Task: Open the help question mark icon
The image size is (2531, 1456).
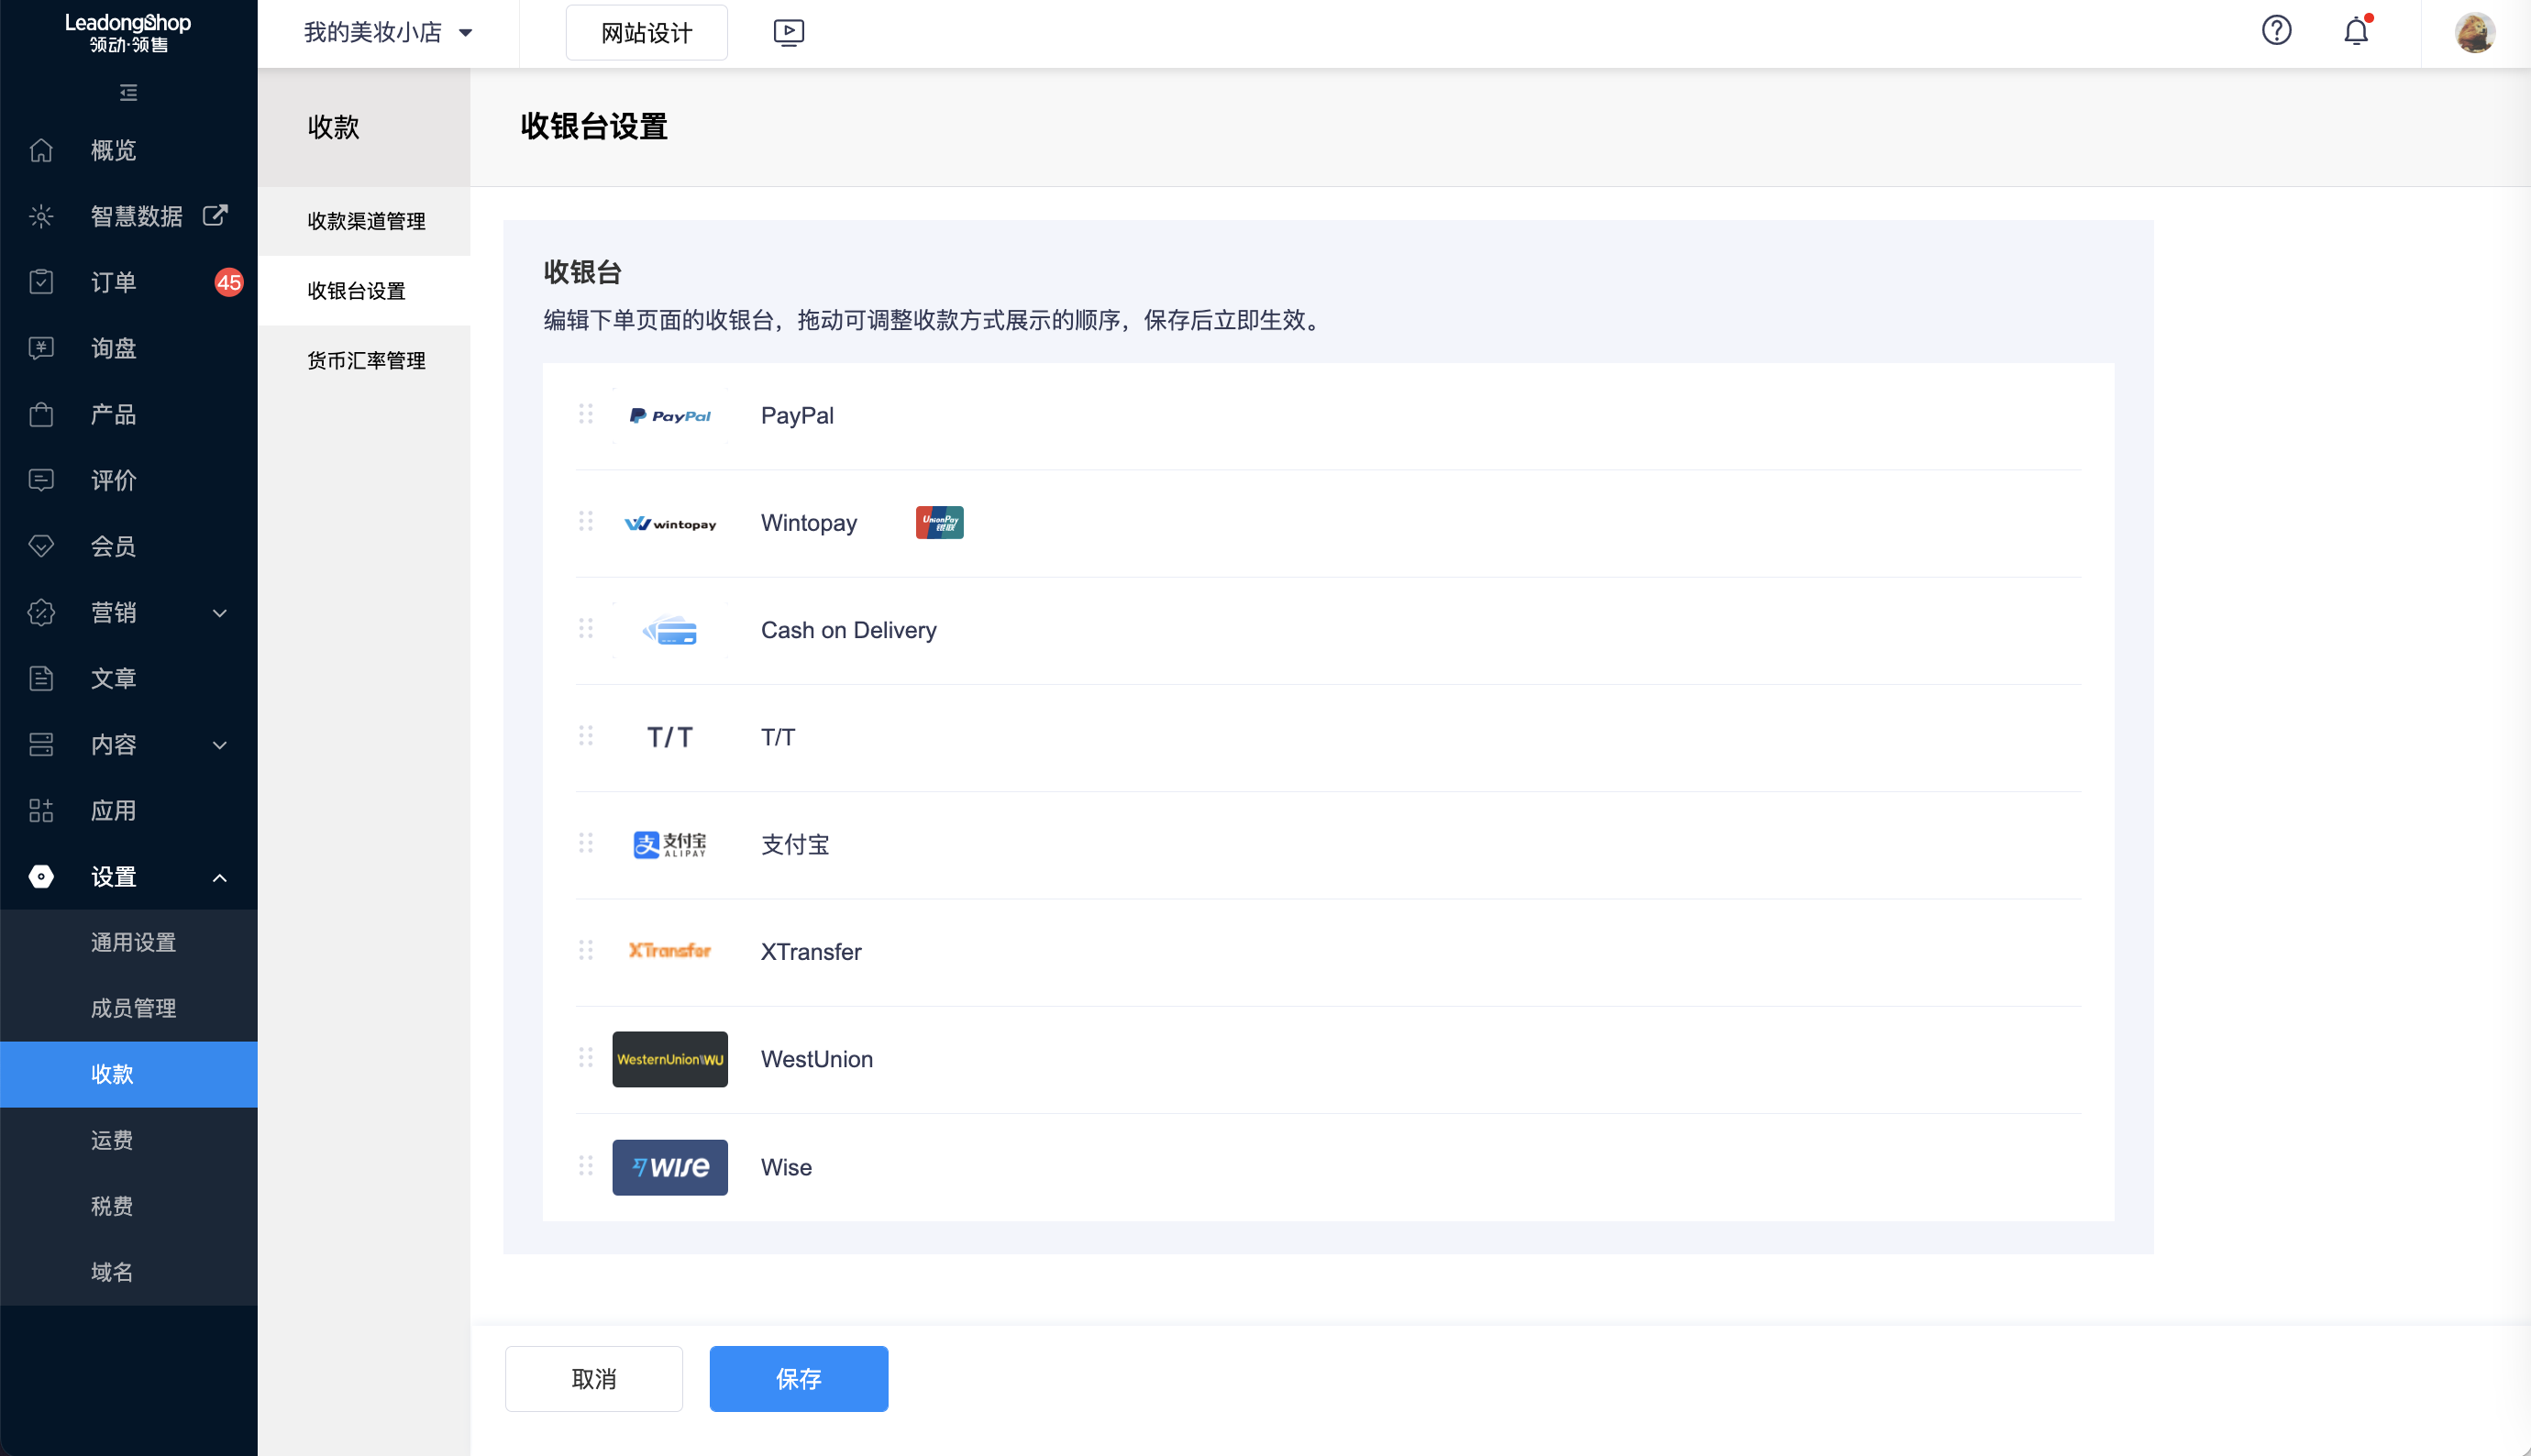Action: point(2276,31)
